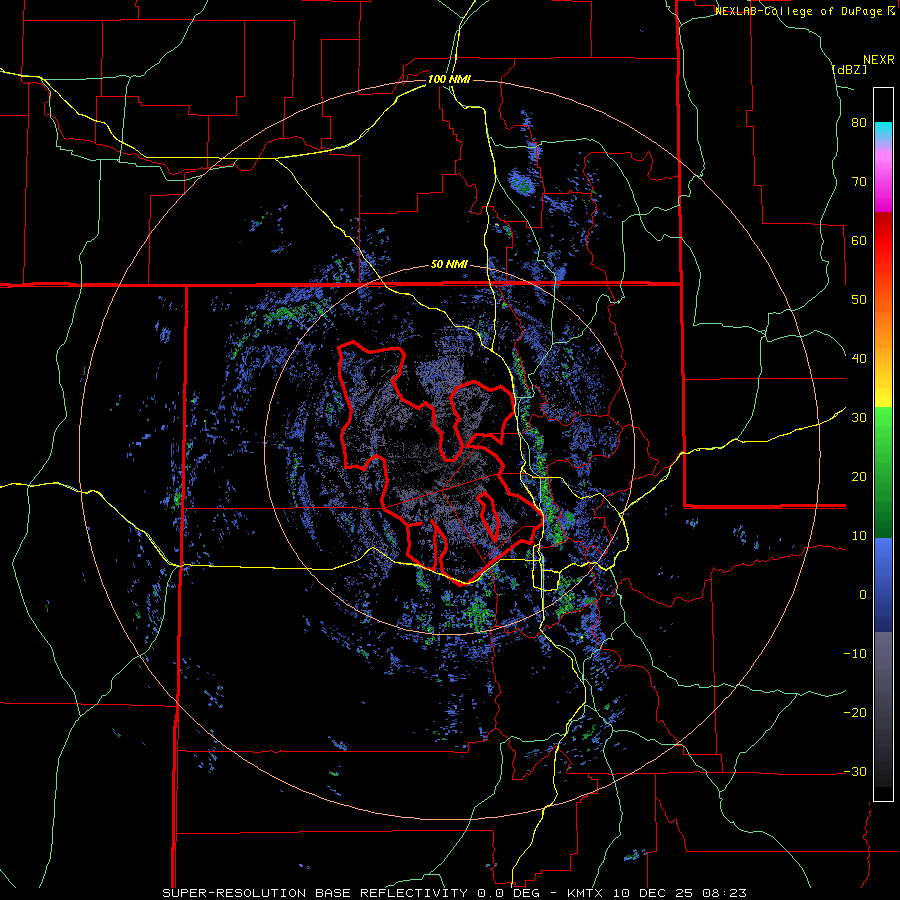Pick the blue segment of the color bar
Viewport: 900px width, 900px height.
coord(883,585)
